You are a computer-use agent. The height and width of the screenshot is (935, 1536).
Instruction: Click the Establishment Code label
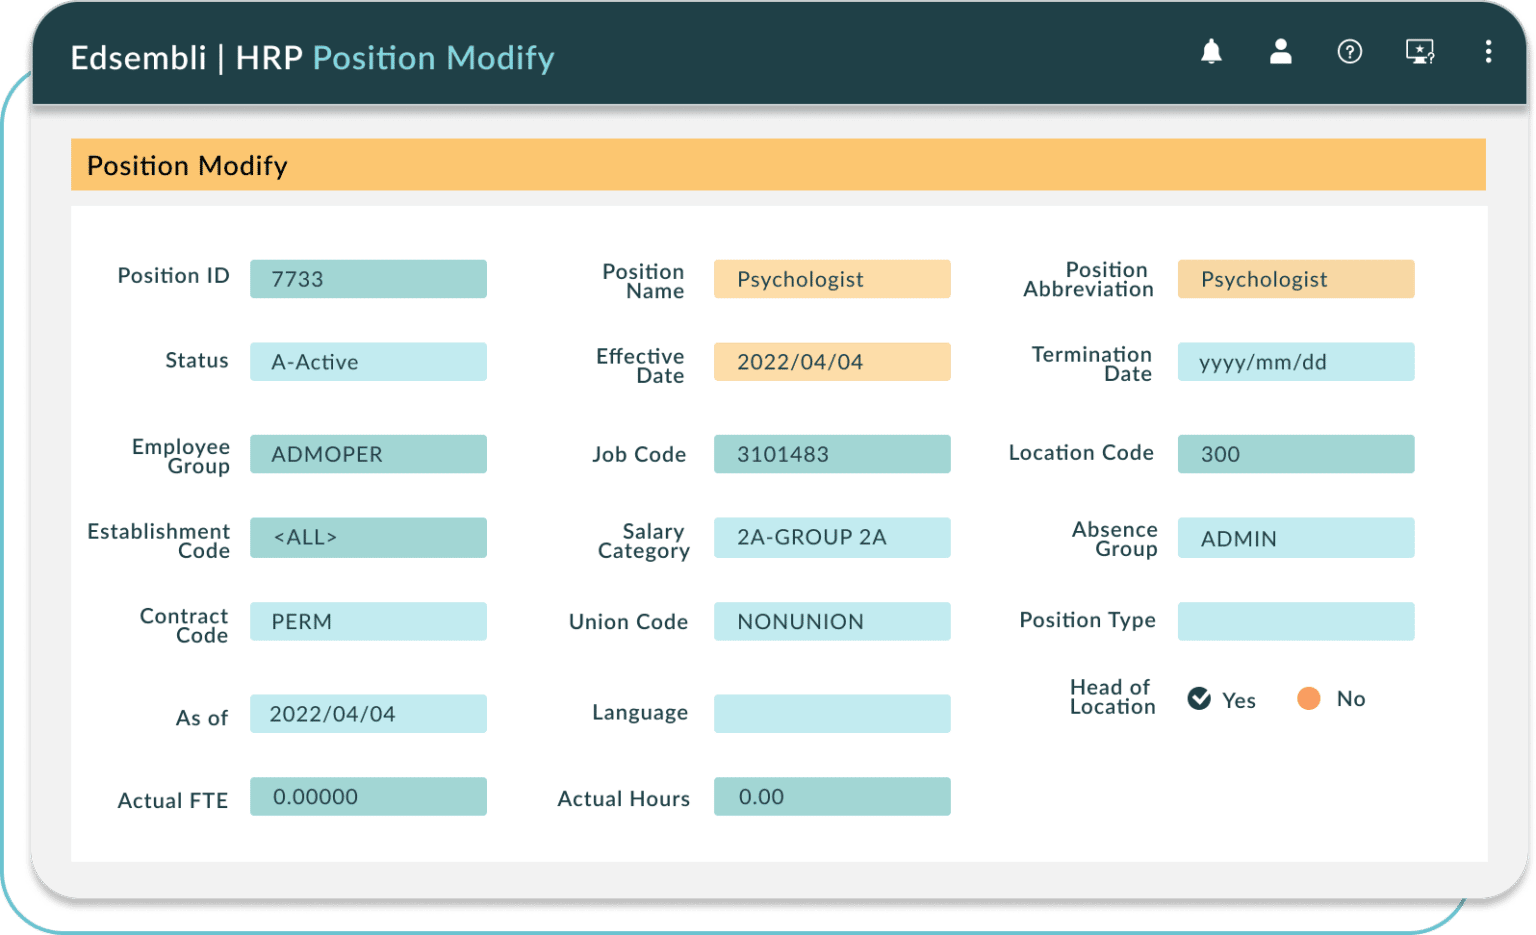(158, 541)
